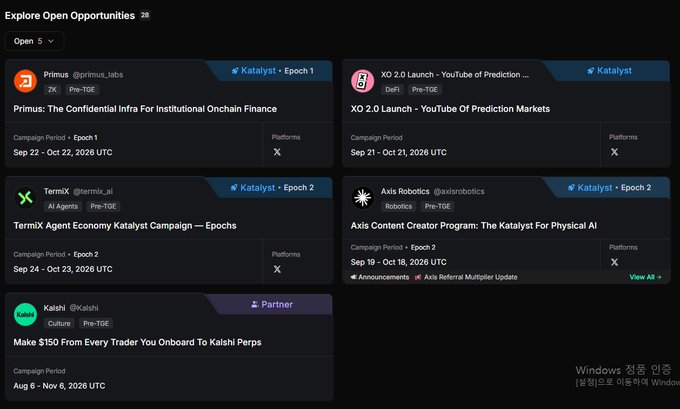The width and height of the screenshot is (680, 409).
Task: Click X platform icon on TermiX card
Action: [x=277, y=269]
